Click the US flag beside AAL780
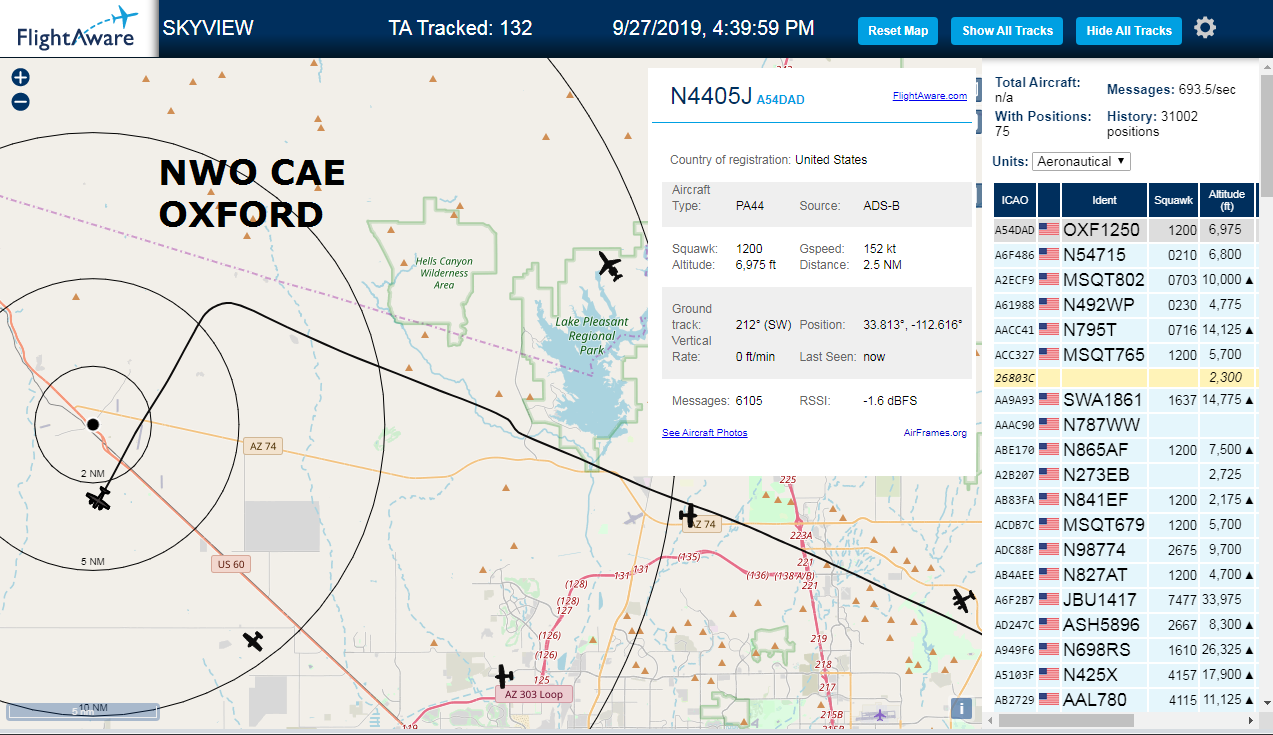Screen dimensions: 1273x735 1049,699
